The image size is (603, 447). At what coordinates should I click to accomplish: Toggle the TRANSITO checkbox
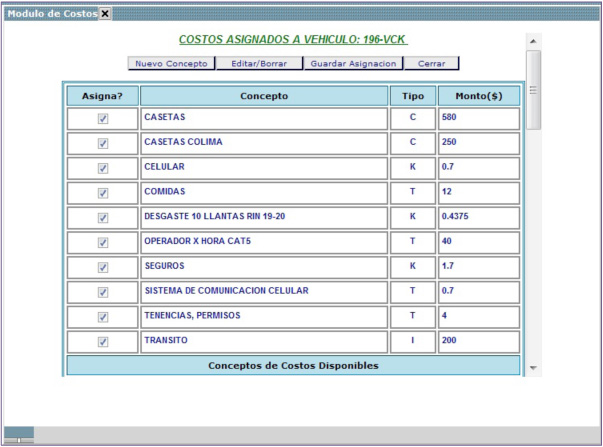(103, 342)
